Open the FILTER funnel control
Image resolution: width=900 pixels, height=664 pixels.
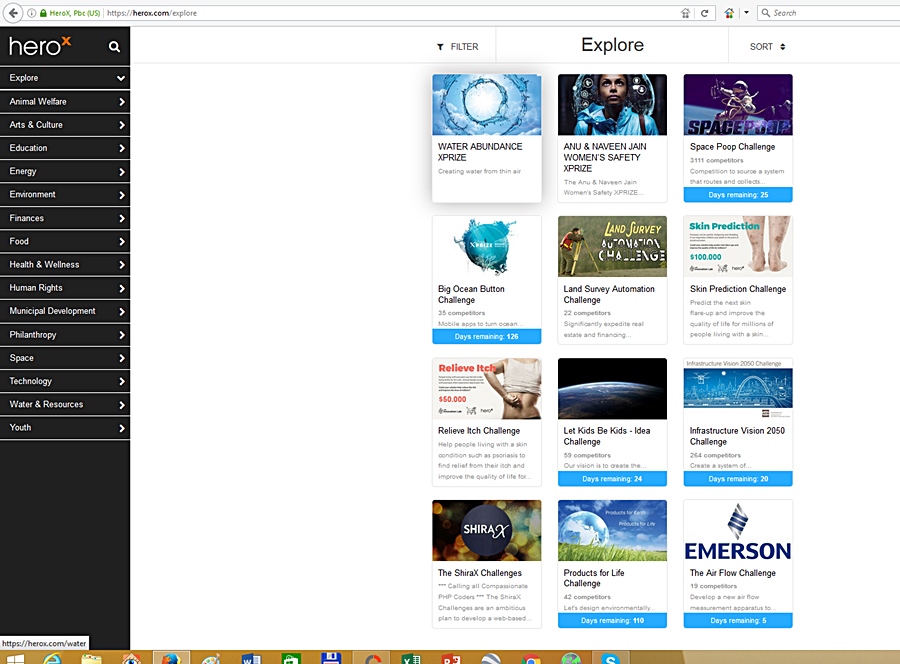click(457, 46)
